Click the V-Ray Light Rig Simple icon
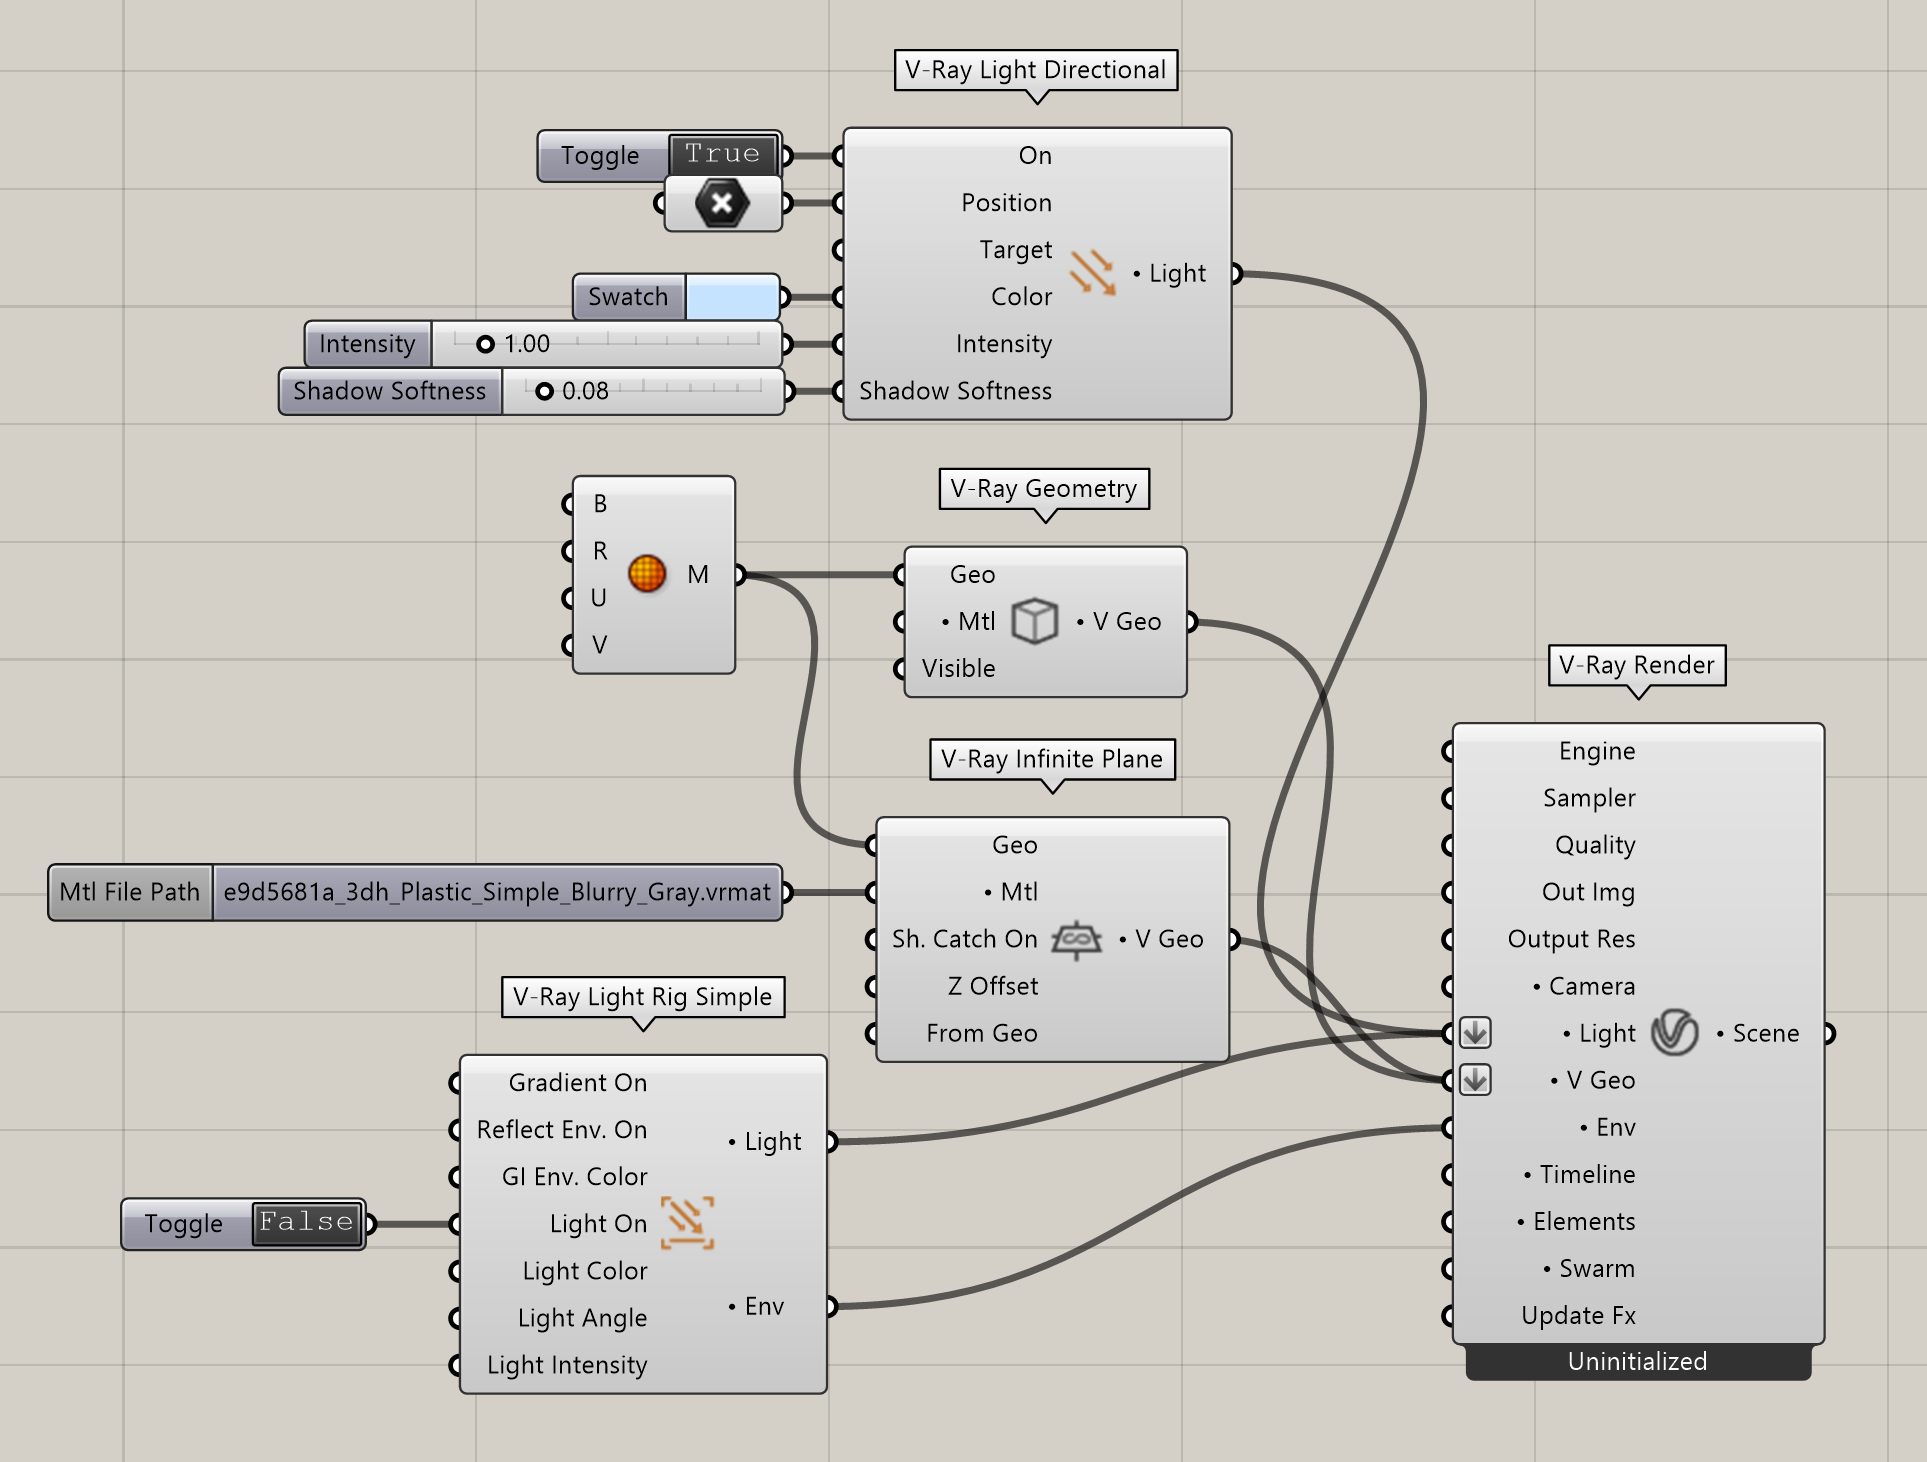This screenshot has width=1927, height=1462. [688, 1223]
